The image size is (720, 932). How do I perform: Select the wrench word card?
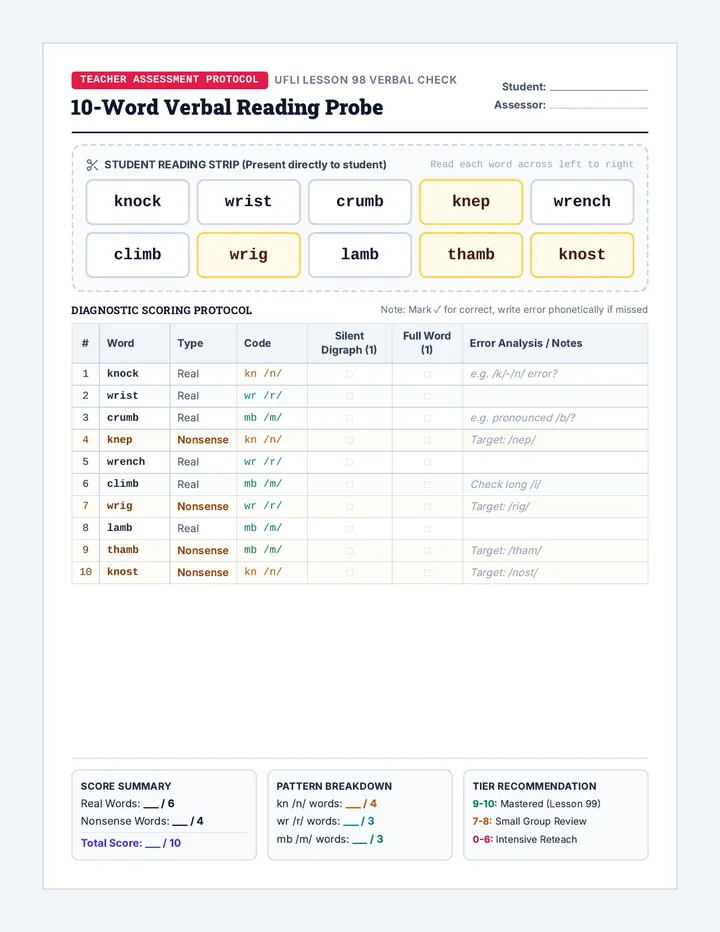click(x=582, y=202)
